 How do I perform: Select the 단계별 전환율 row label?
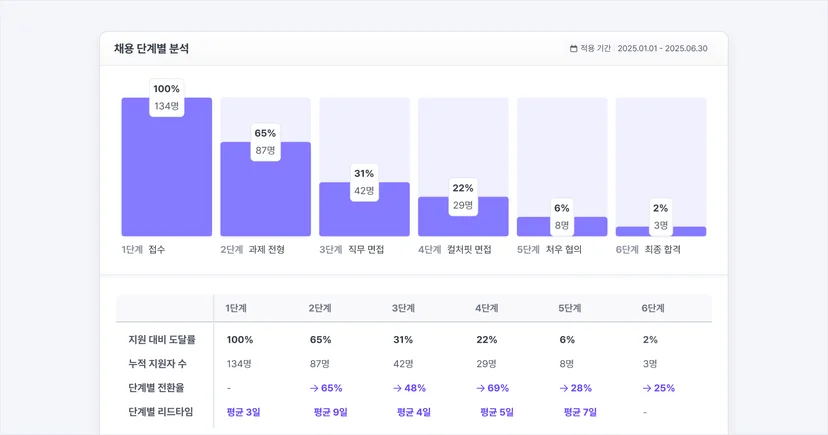click(x=156, y=388)
